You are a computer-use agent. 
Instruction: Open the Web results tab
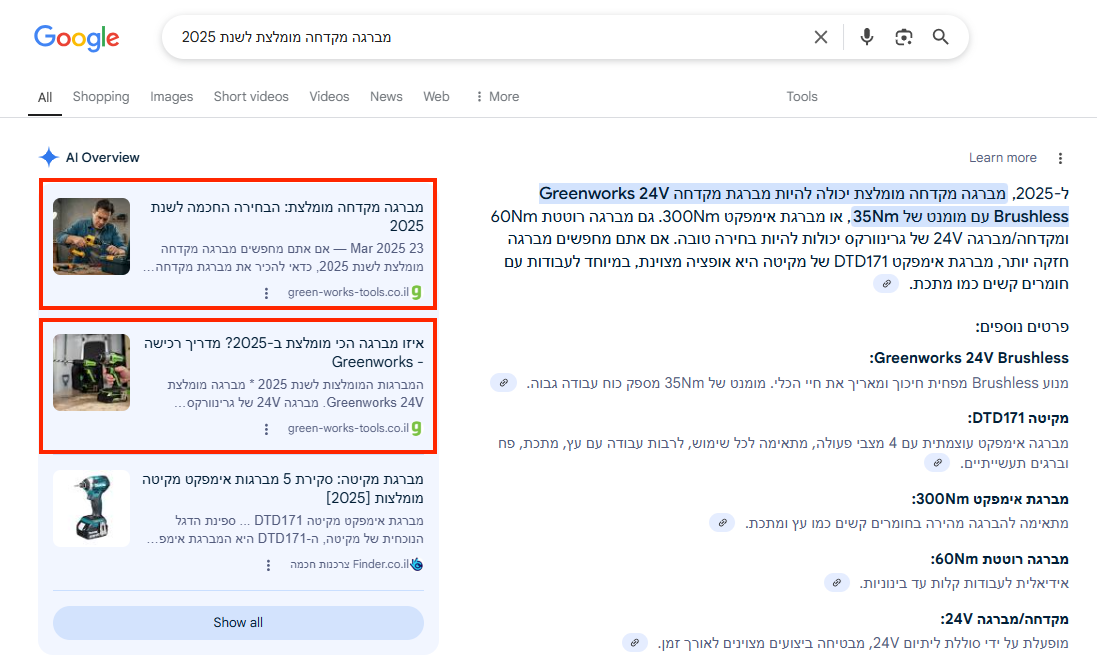[436, 97]
